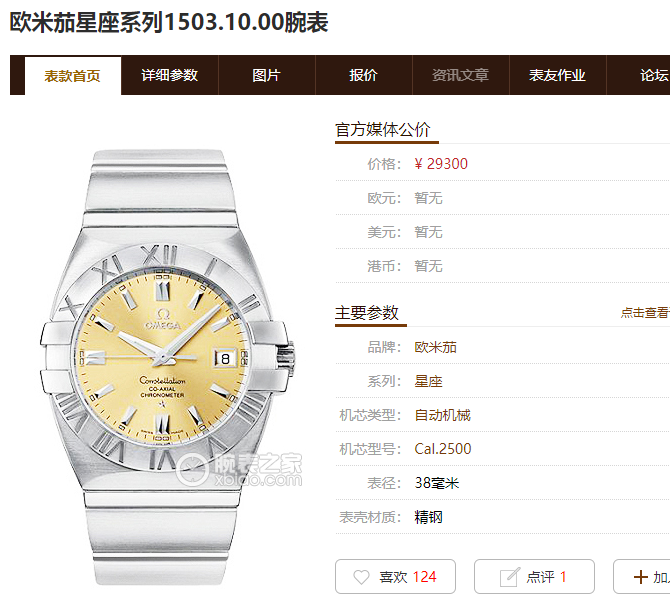This screenshot has width=670, height=605.
Task: Open the 图片 tab
Action: 267,75
